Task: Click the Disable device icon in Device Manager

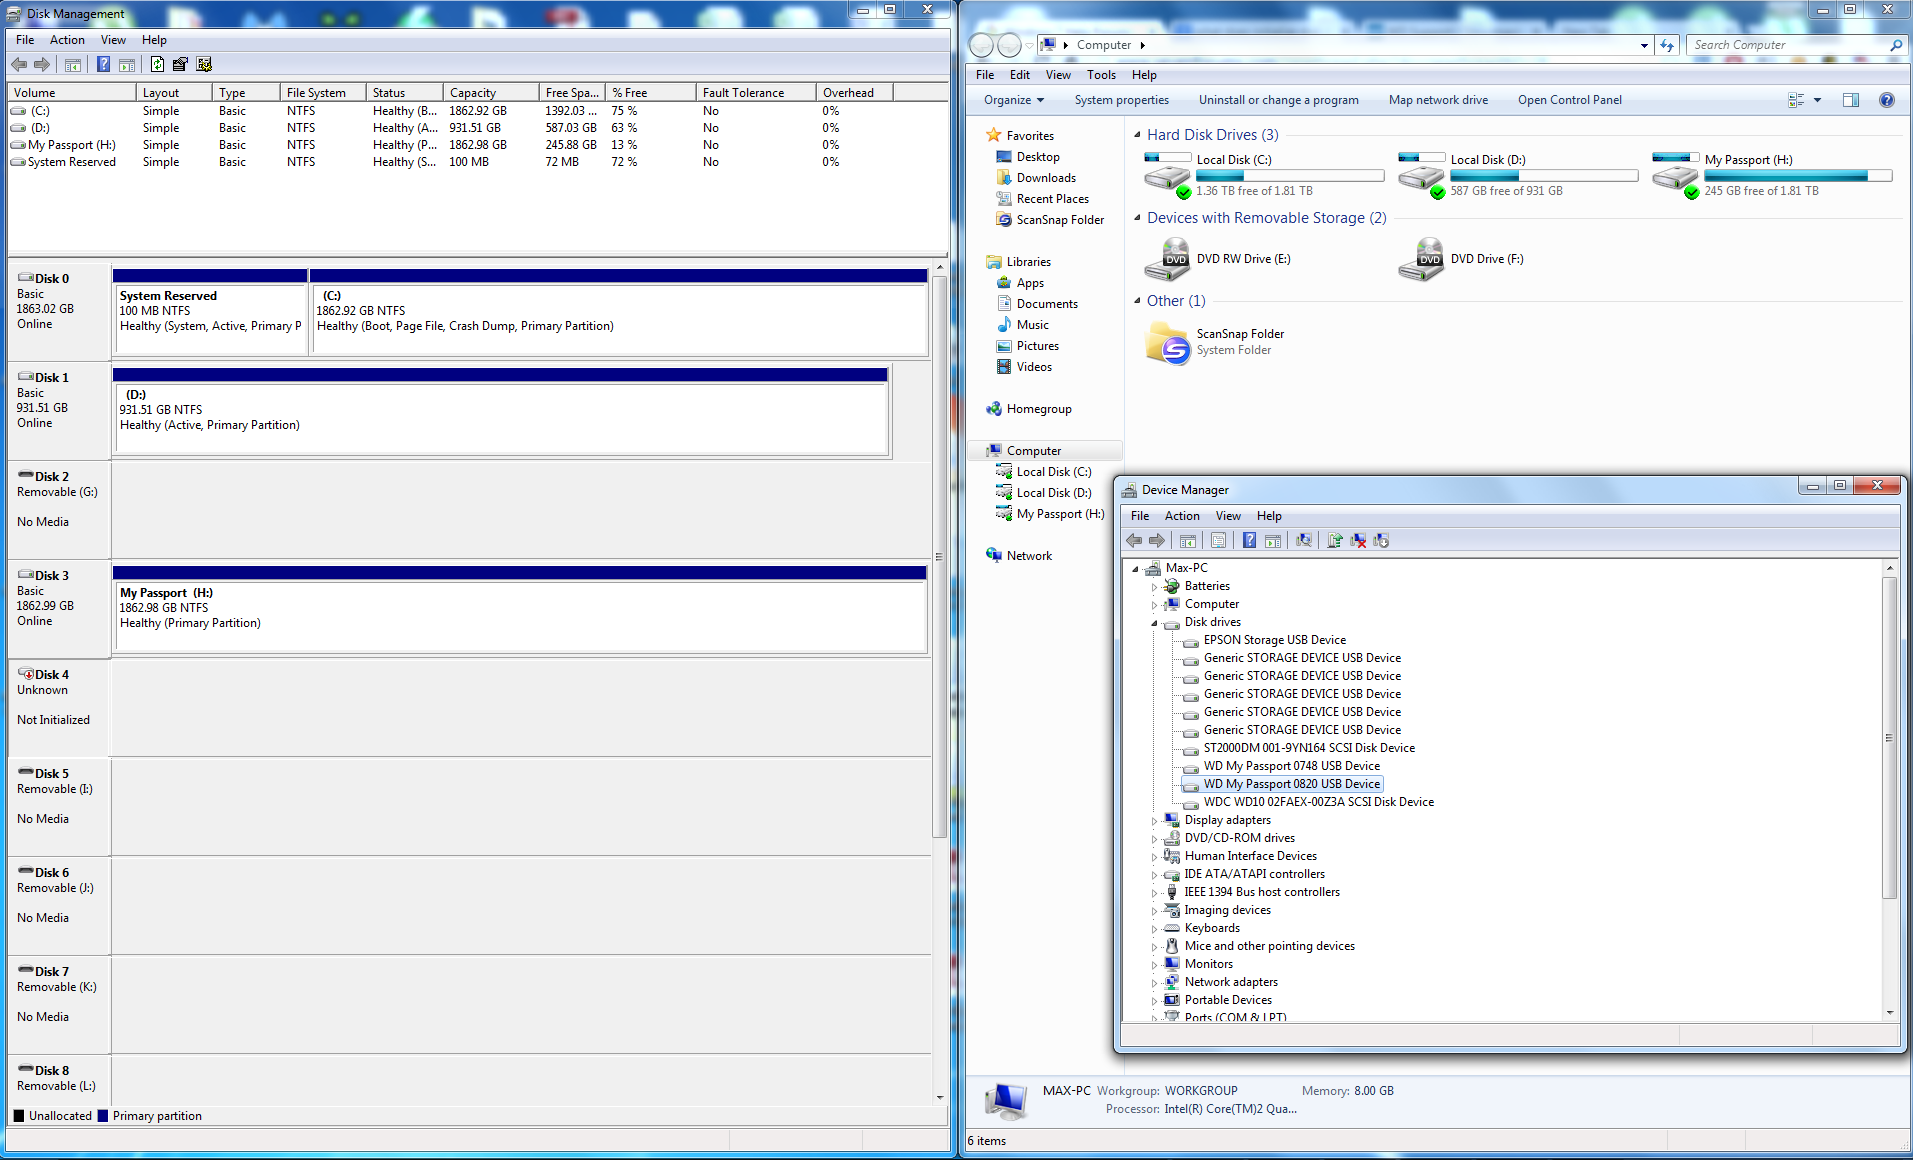Action: (x=1381, y=540)
